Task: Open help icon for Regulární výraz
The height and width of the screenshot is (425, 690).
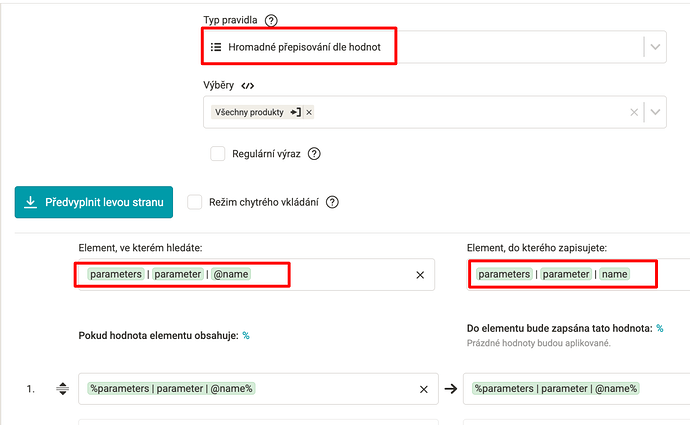Action: pos(314,154)
